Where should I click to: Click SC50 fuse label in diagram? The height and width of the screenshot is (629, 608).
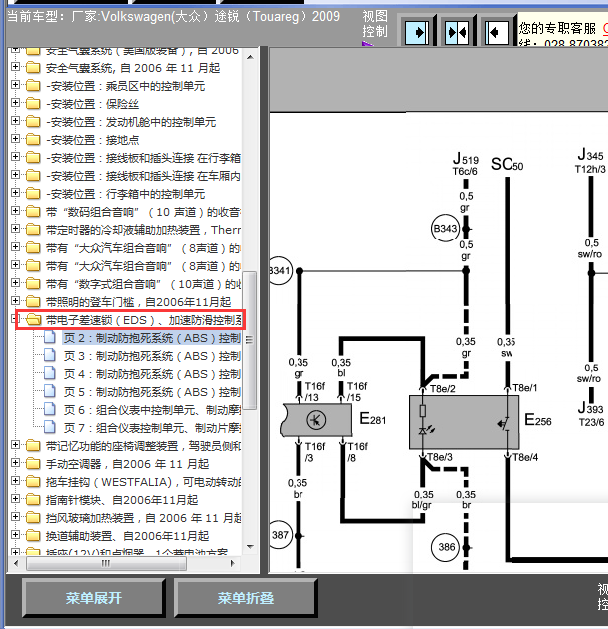pyautogui.click(x=507, y=164)
